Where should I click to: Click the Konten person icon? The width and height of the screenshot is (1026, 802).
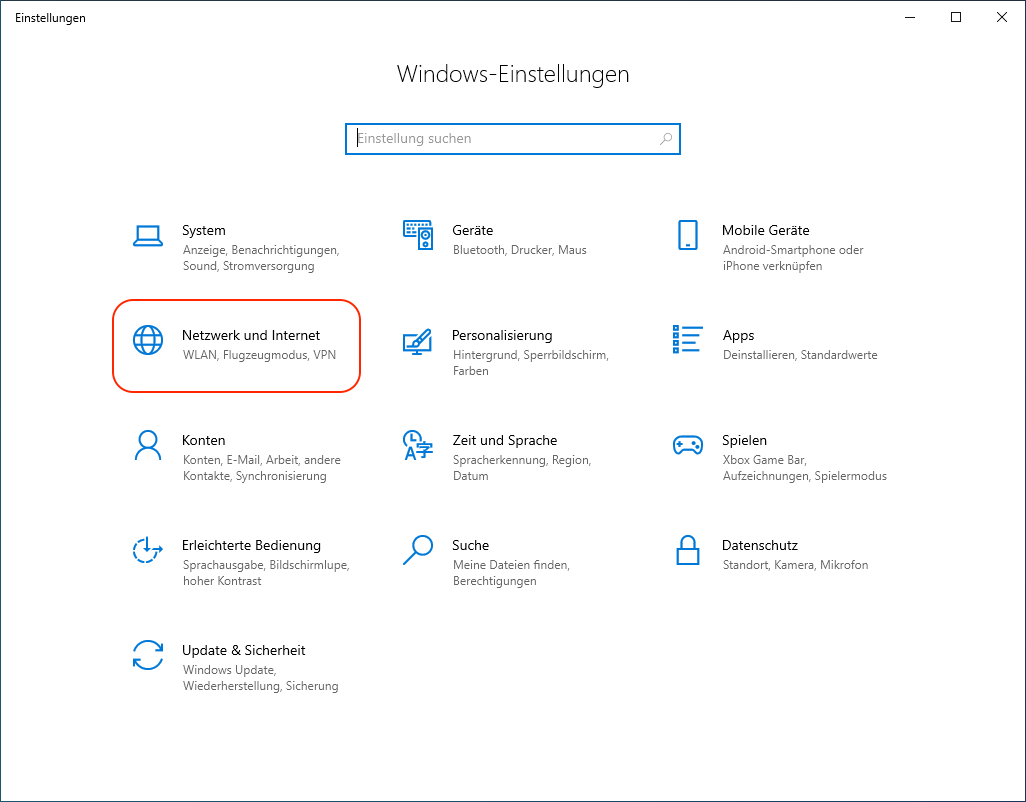[x=148, y=445]
